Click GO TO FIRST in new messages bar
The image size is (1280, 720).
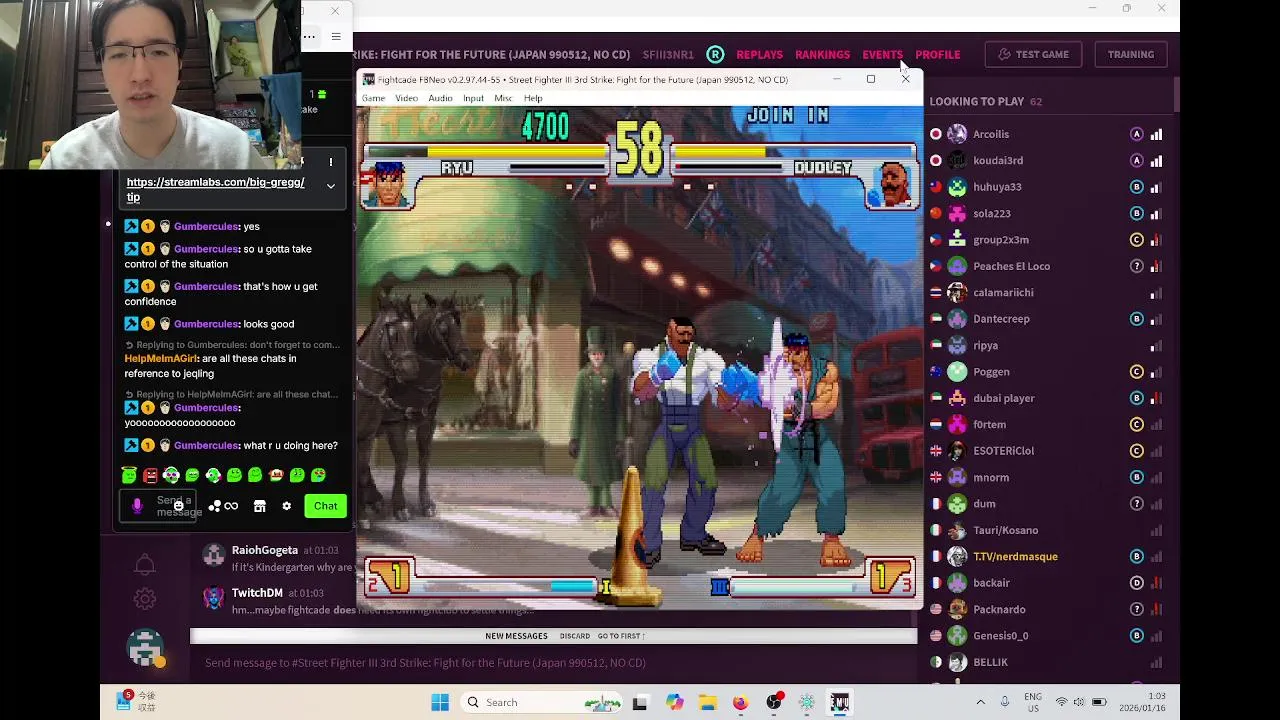point(621,636)
